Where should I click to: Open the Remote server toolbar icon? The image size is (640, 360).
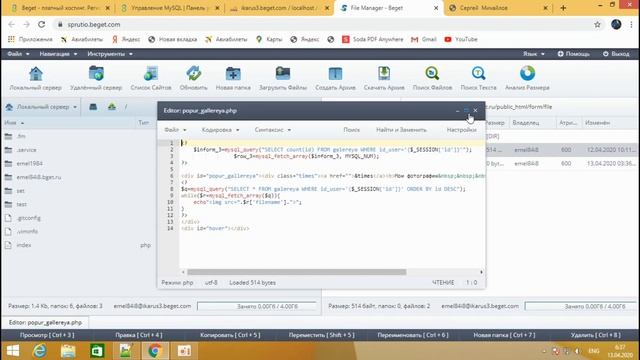click(96, 78)
